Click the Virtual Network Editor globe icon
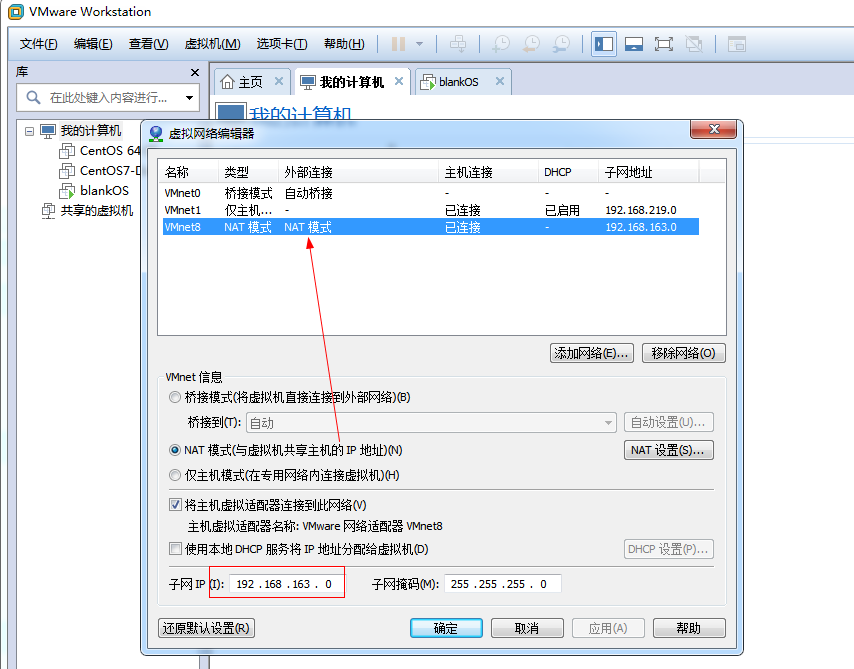 point(156,133)
